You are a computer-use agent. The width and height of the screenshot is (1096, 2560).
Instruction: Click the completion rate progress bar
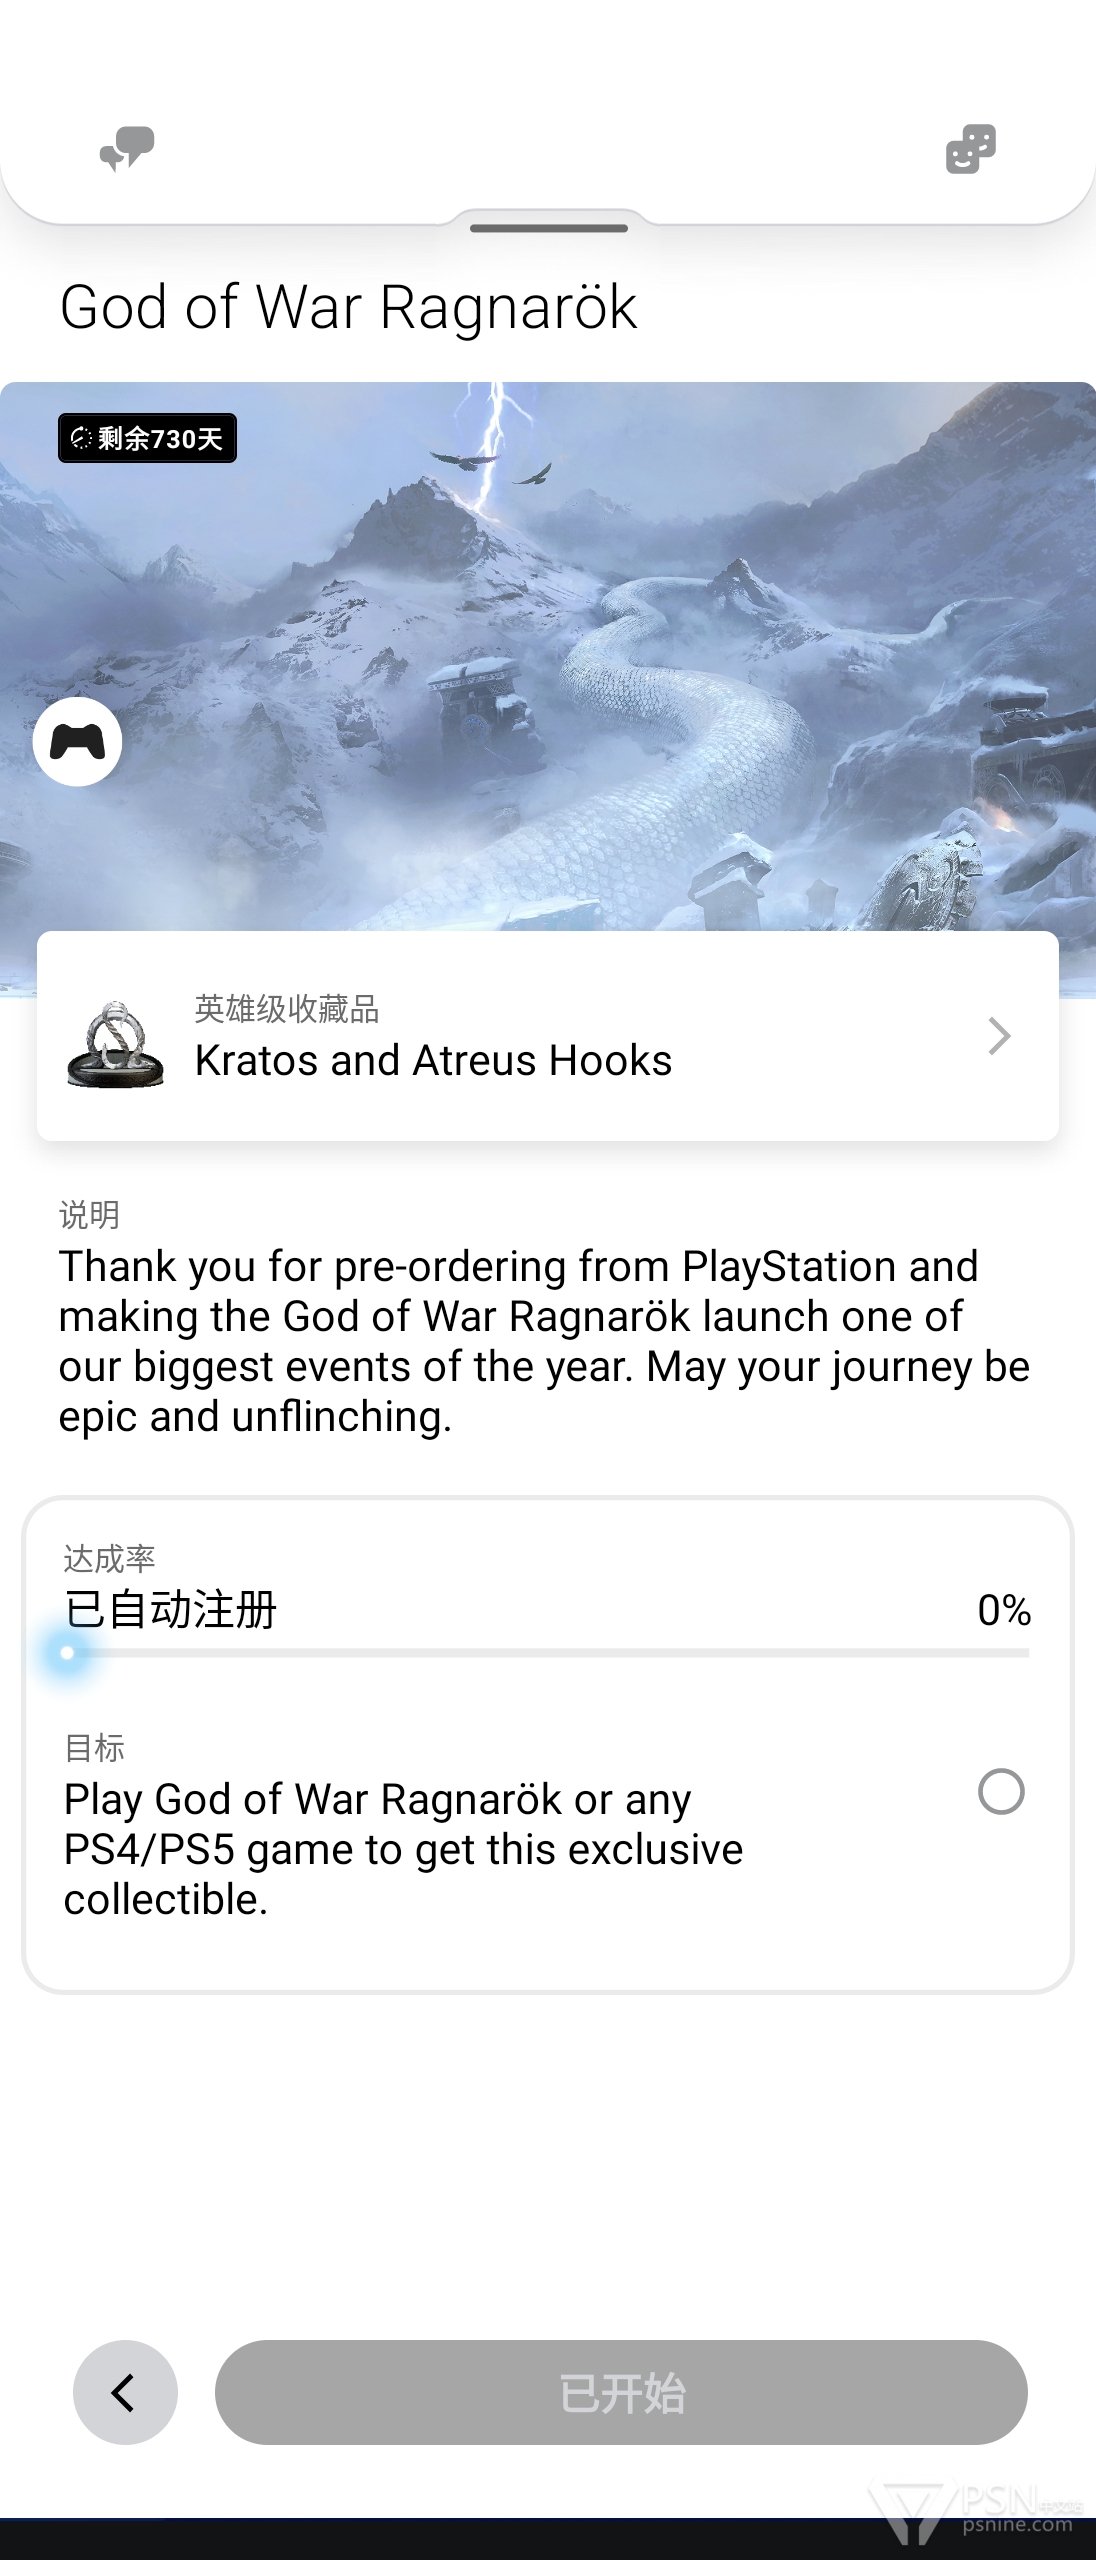(547, 1653)
